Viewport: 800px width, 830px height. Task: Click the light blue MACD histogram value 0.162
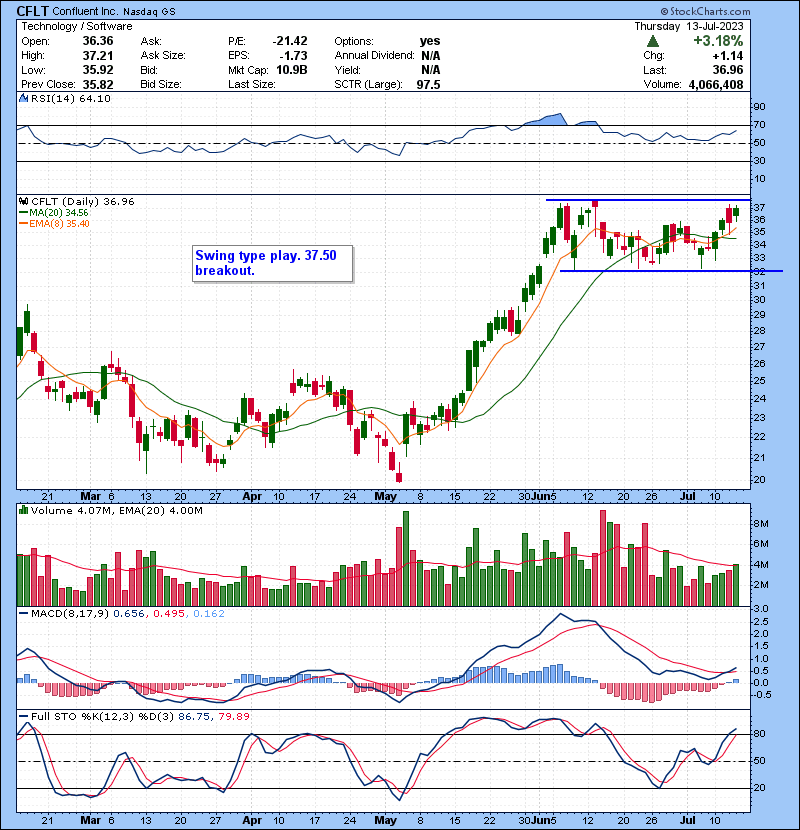coord(209,614)
